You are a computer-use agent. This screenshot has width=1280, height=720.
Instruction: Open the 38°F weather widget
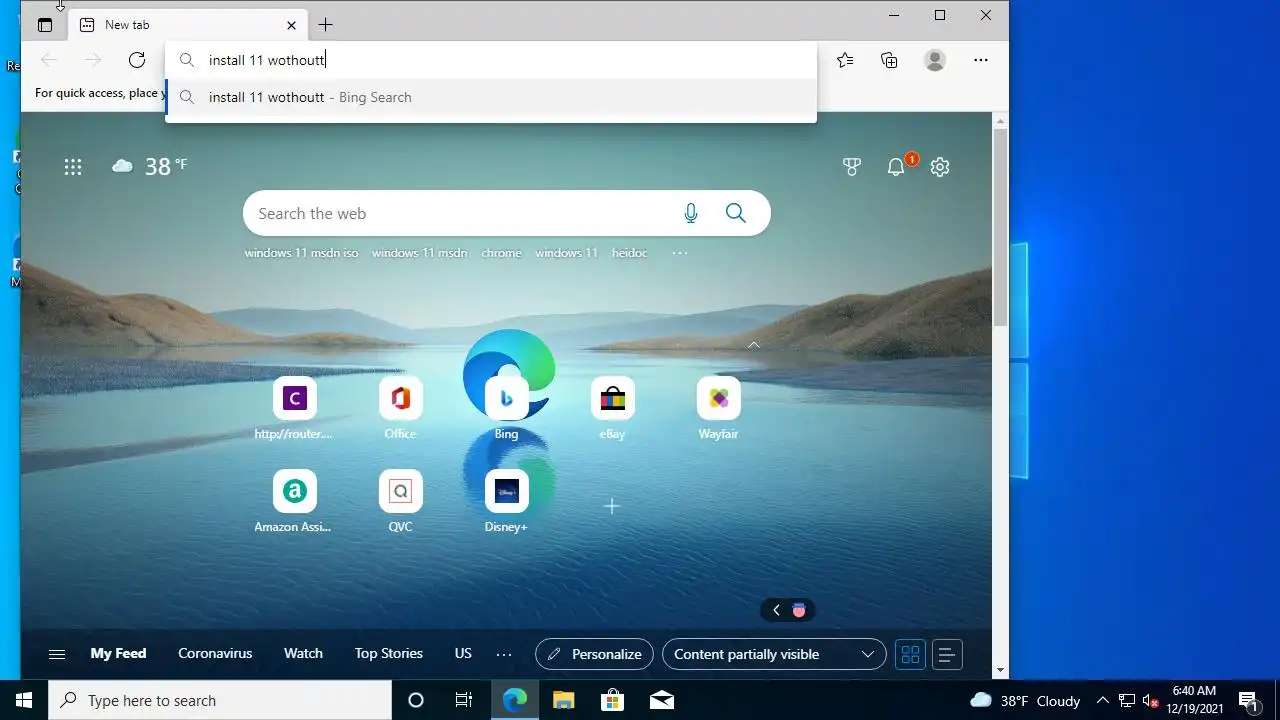(x=150, y=166)
